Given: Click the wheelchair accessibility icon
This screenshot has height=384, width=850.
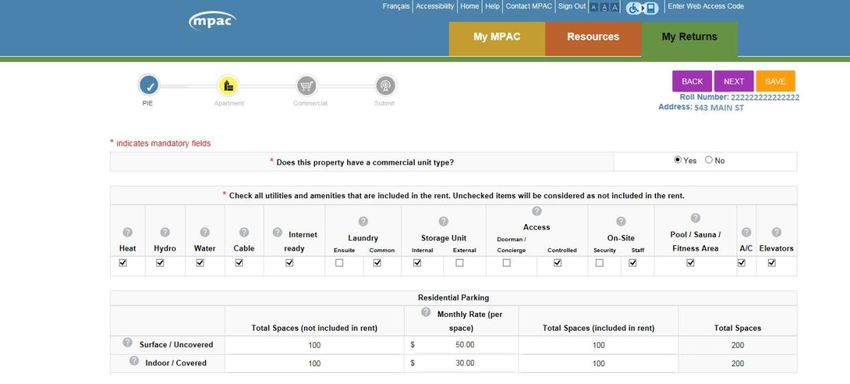Looking at the screenshot, I should (642, 8).
